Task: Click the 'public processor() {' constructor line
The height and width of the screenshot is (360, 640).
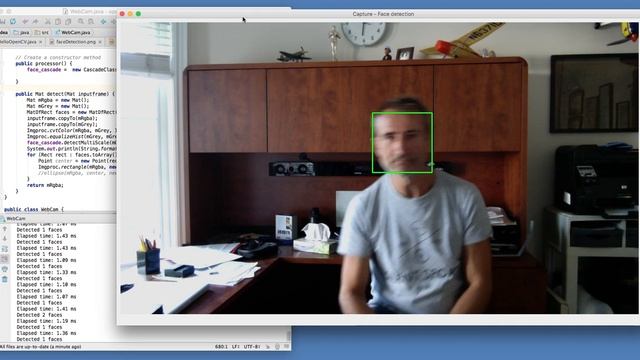Action: 44,64
